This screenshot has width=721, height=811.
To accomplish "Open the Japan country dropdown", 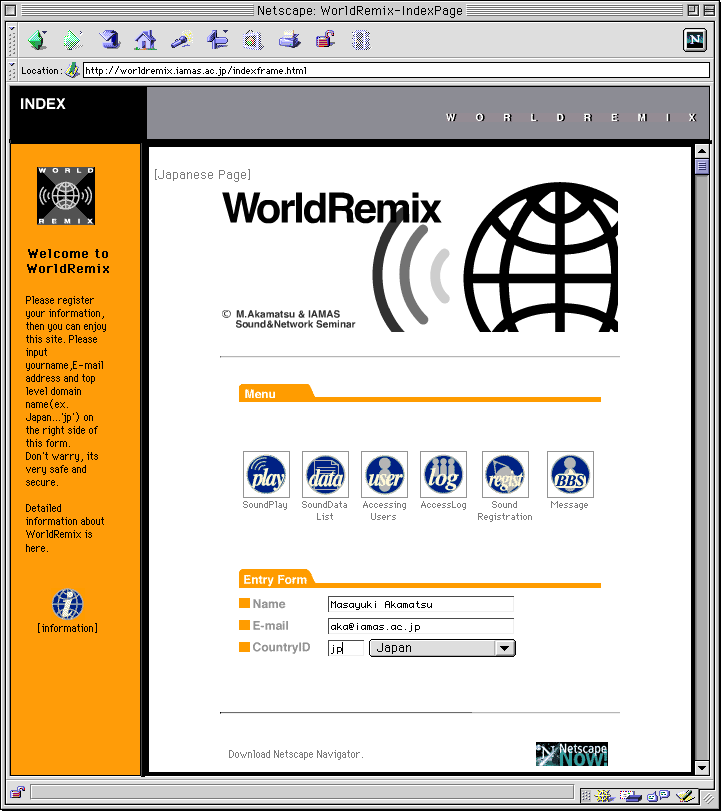I will (442, 648).
